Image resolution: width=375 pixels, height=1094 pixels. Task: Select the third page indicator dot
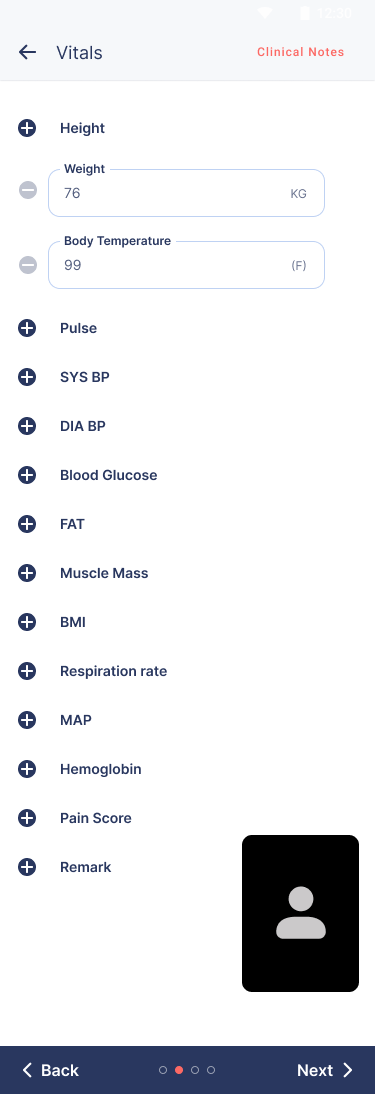(x=195, y=1070)
